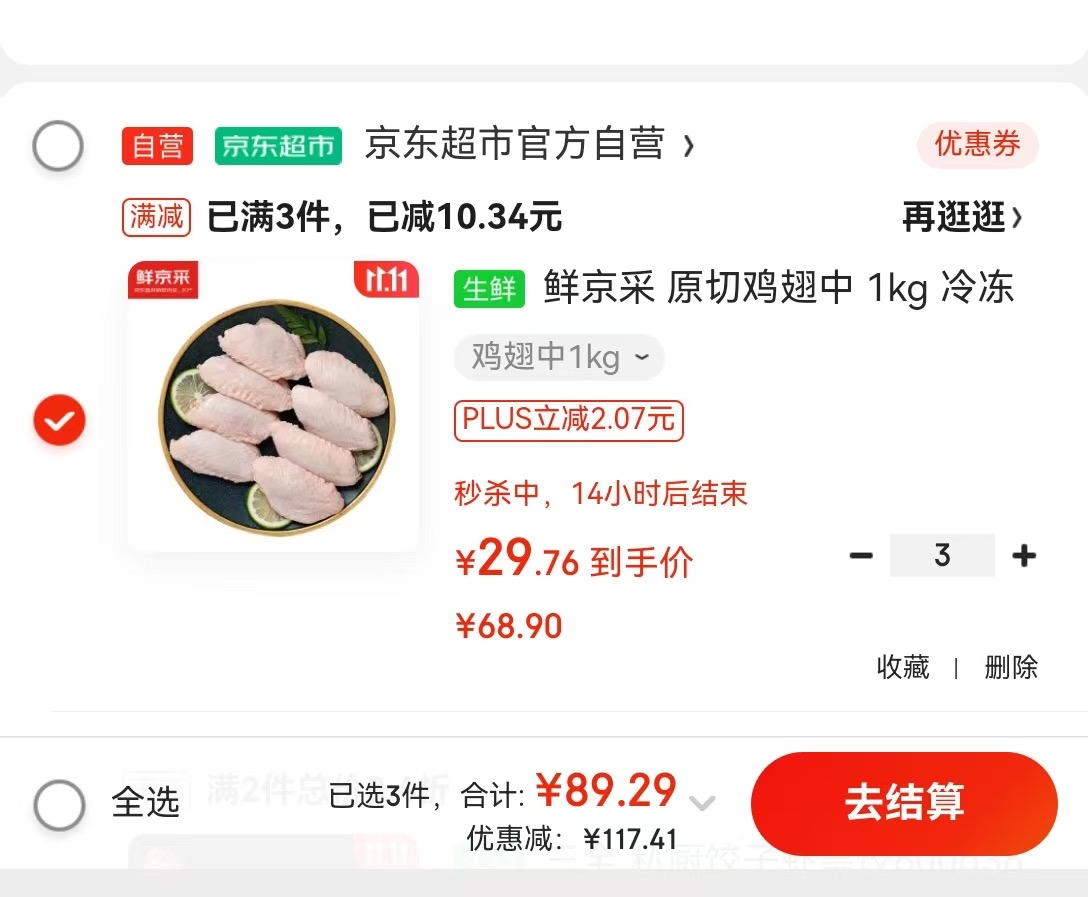Uncheck the 鸡翅中 item checkbox
The width and height of the screenshot is (1088, 897).
[x=60, y=420]
